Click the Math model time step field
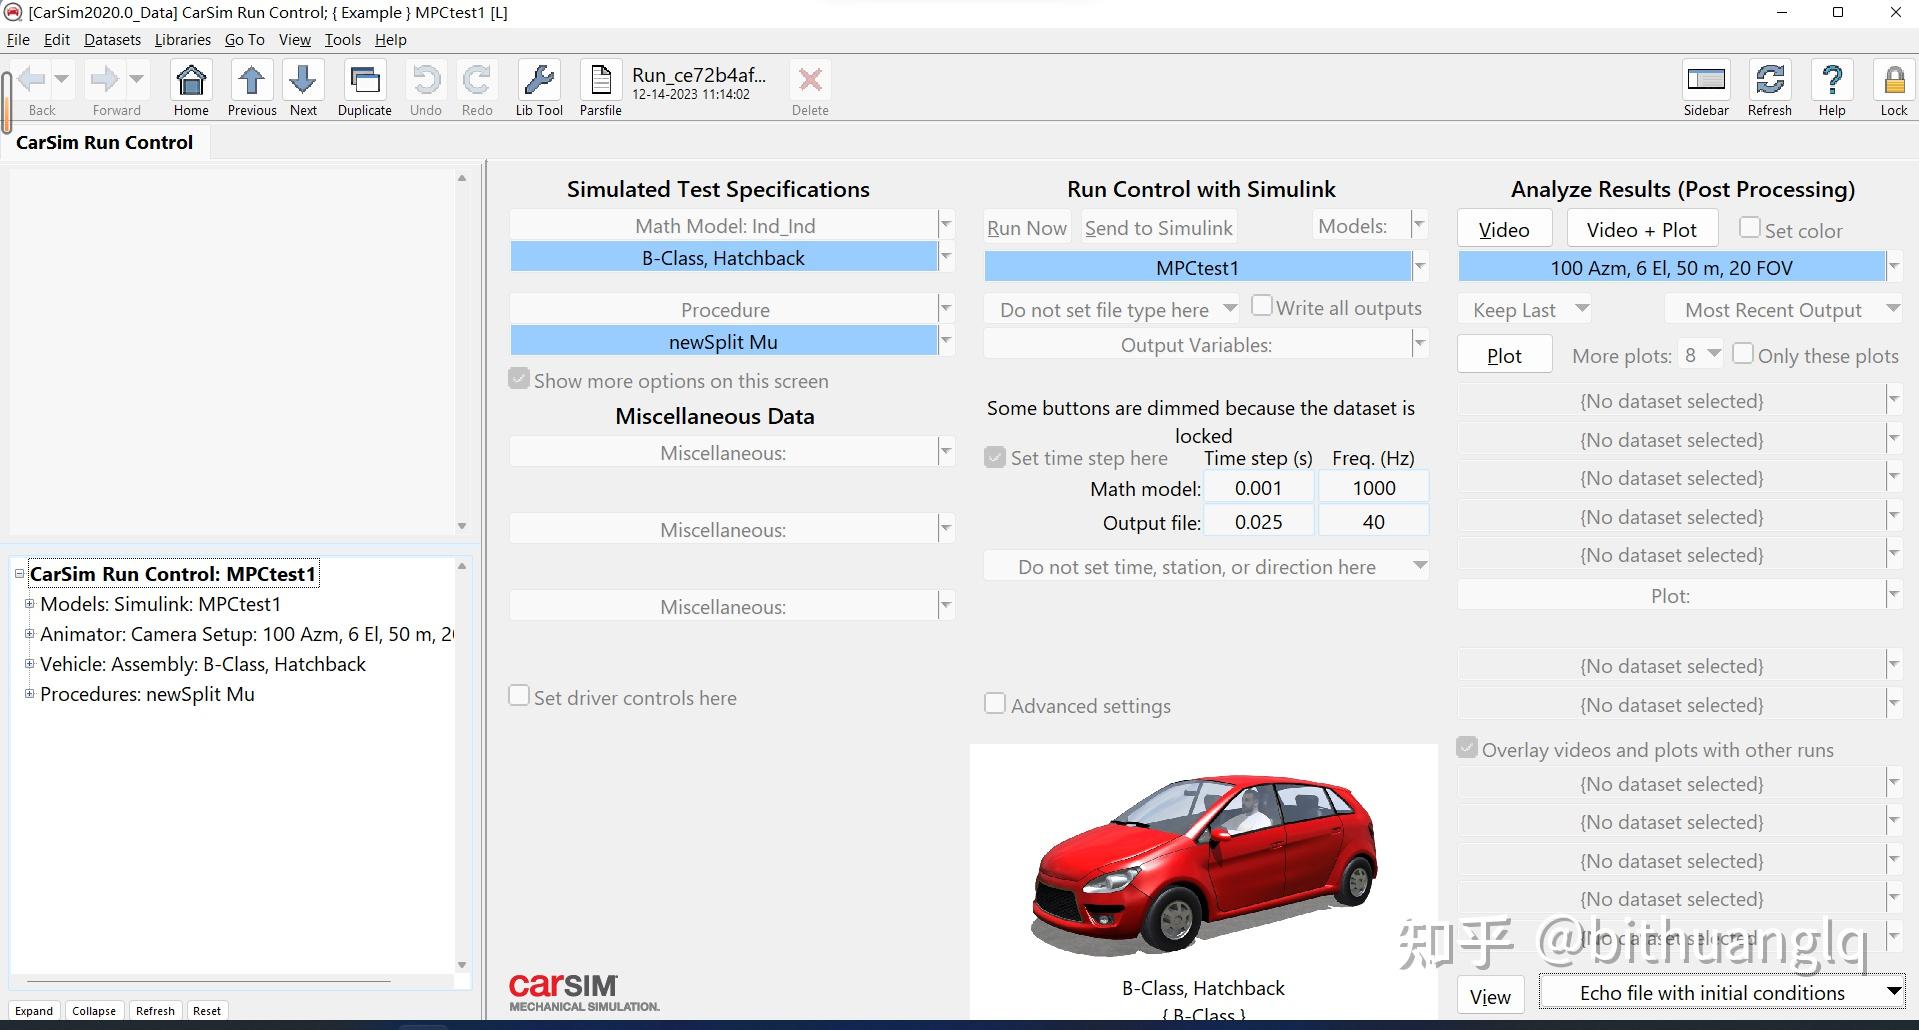 pyautogui.click(x=1257, y=488)
